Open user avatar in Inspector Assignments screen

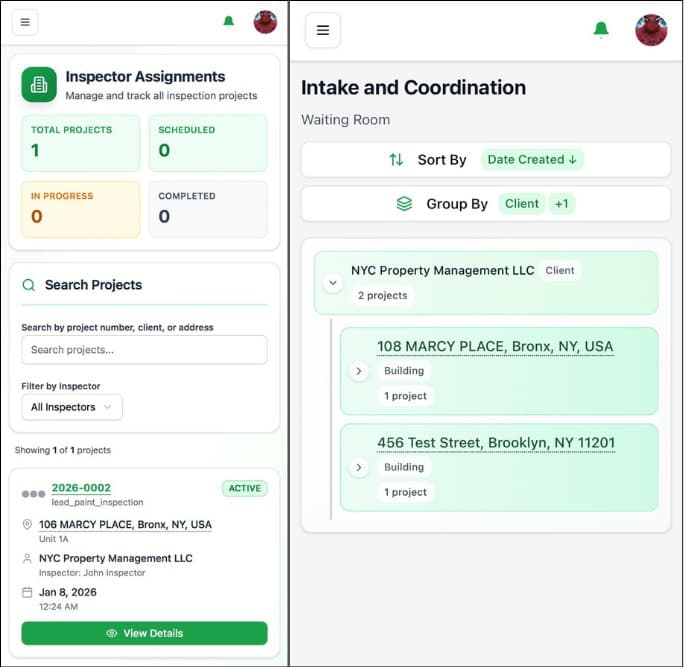pyautogui.click(x=265, y=22)
